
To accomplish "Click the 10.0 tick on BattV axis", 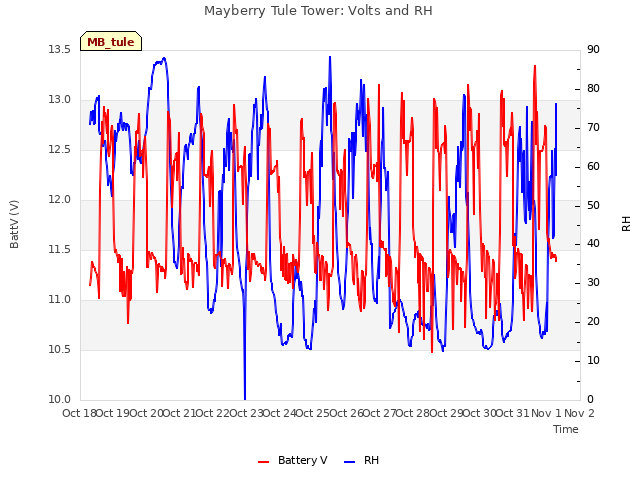I will (x=60, y=400).
